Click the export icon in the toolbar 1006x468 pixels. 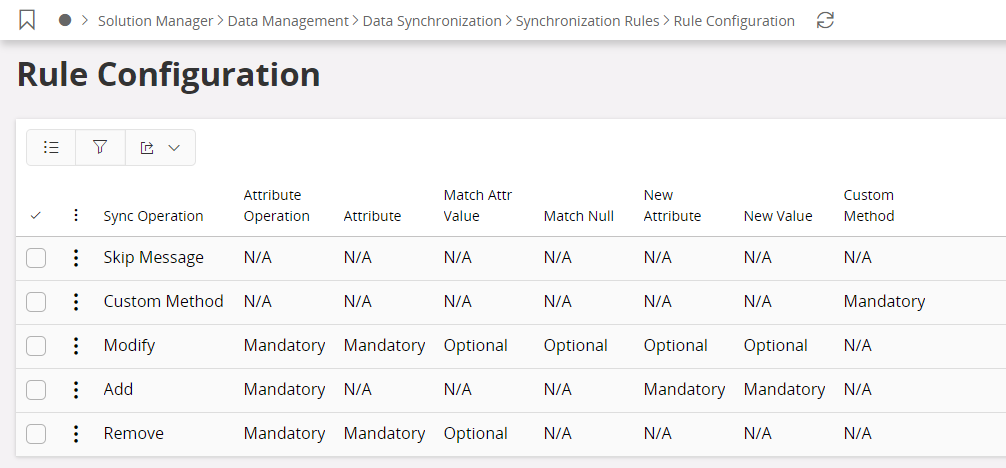click(x=148, y=147)
